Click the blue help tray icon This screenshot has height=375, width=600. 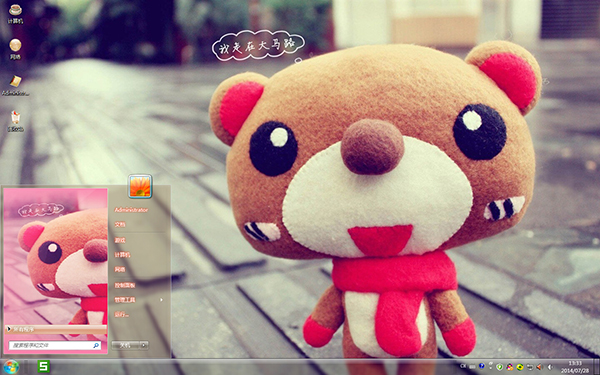481,366
